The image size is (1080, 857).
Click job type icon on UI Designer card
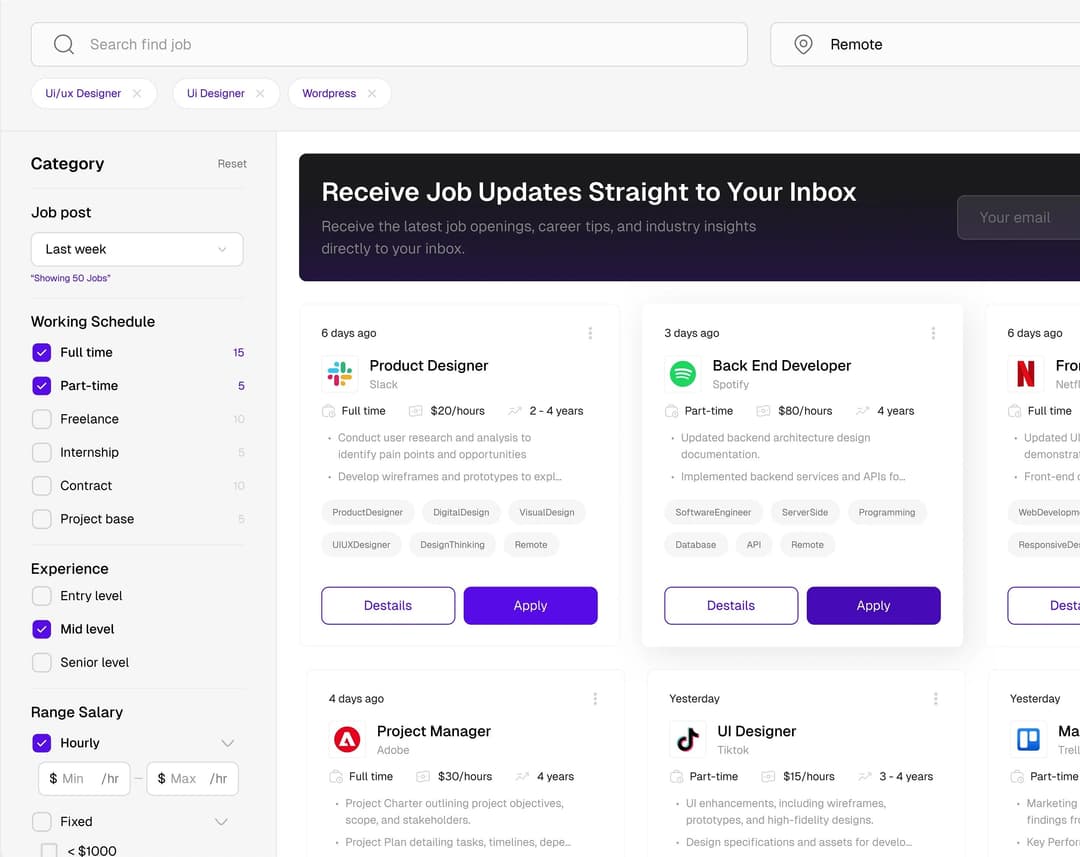tap(676, 777)
